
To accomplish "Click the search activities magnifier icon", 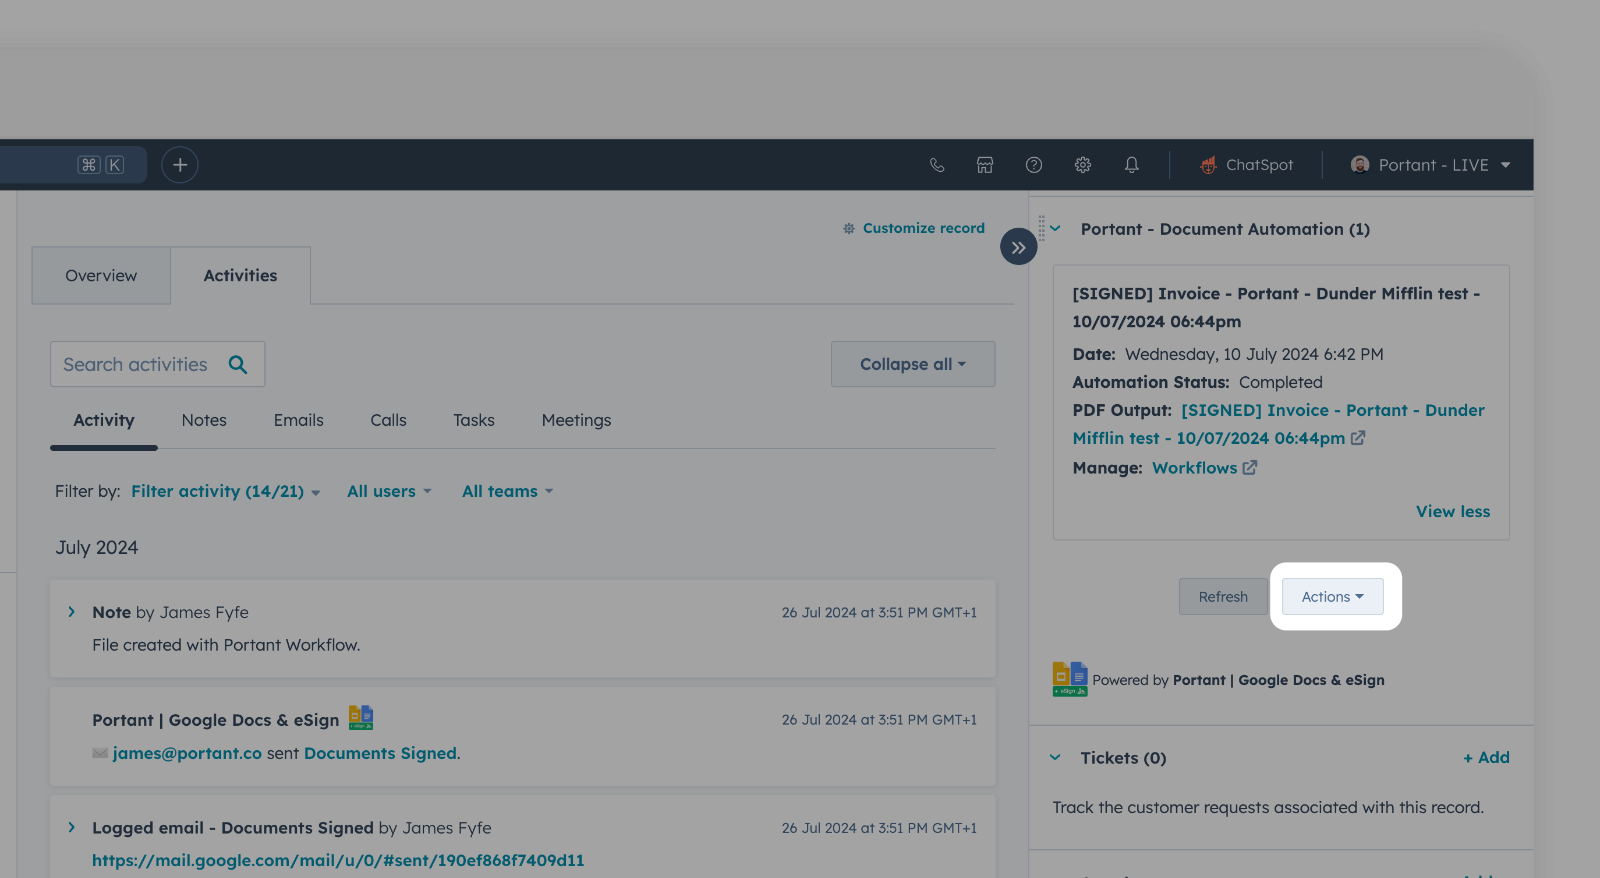I will click(238, 365).
